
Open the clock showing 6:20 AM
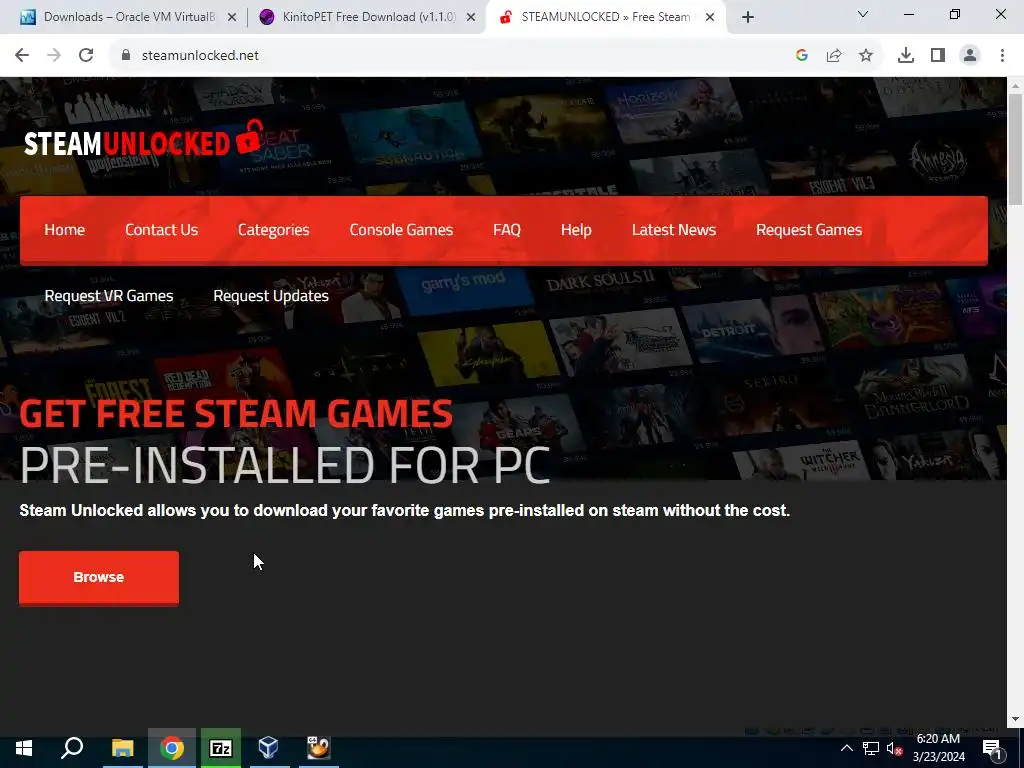(938, 748)
